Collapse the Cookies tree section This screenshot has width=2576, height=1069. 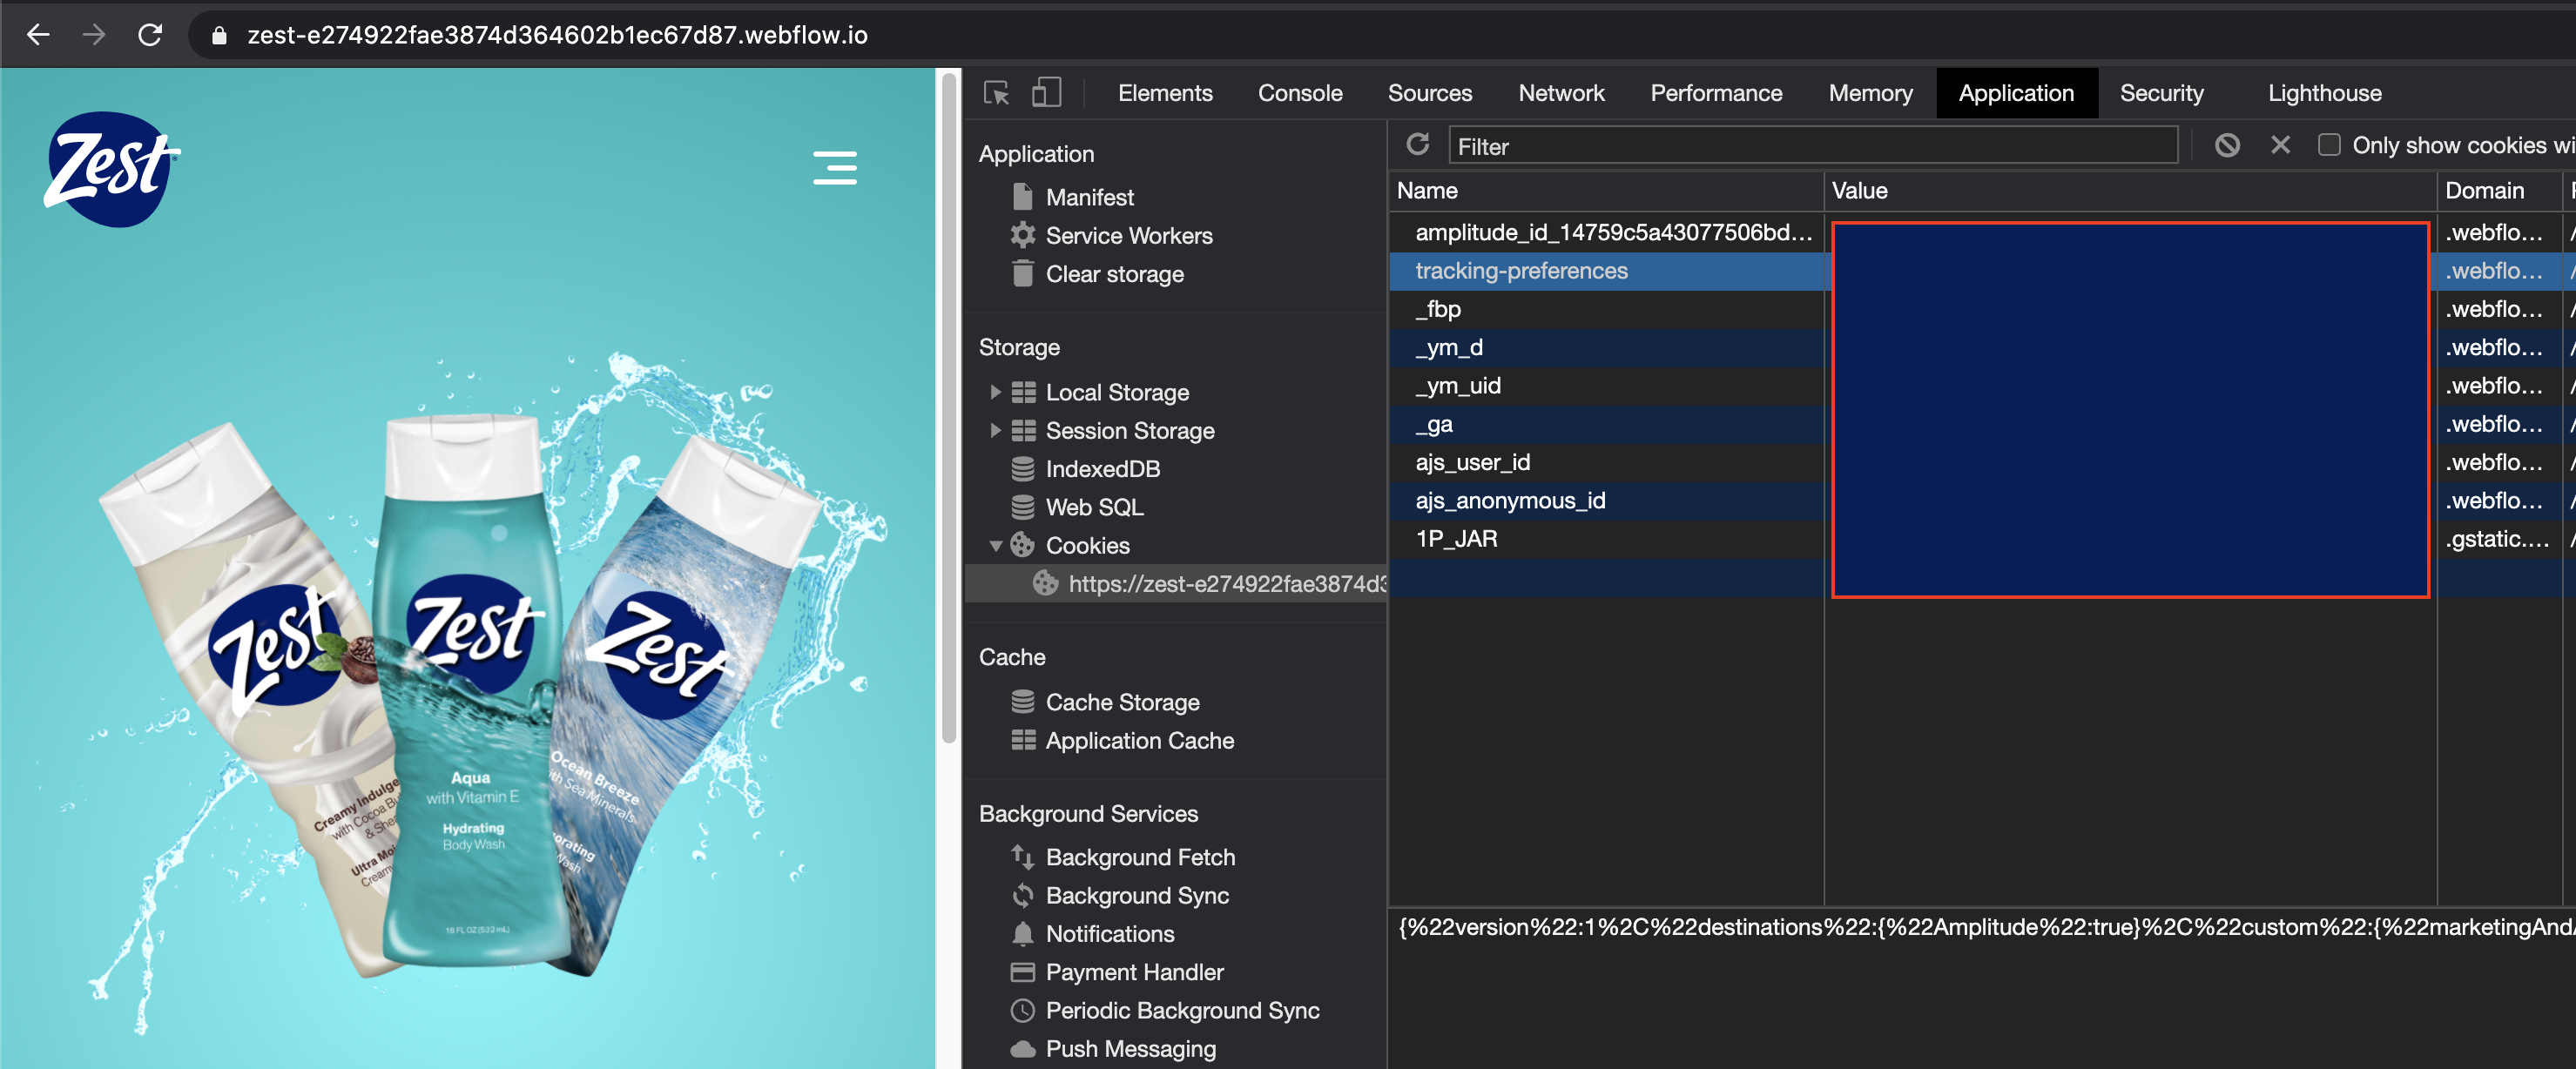click(x=995, y=546)
